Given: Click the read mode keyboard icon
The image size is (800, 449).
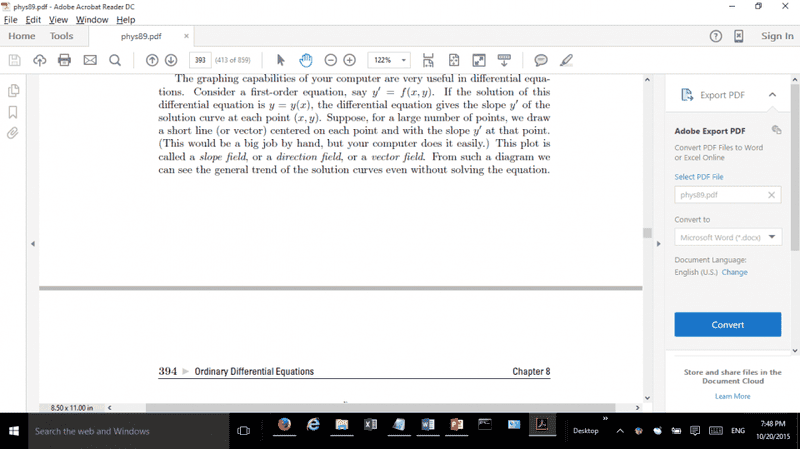Looking at the screenshot, I should 504,60.
